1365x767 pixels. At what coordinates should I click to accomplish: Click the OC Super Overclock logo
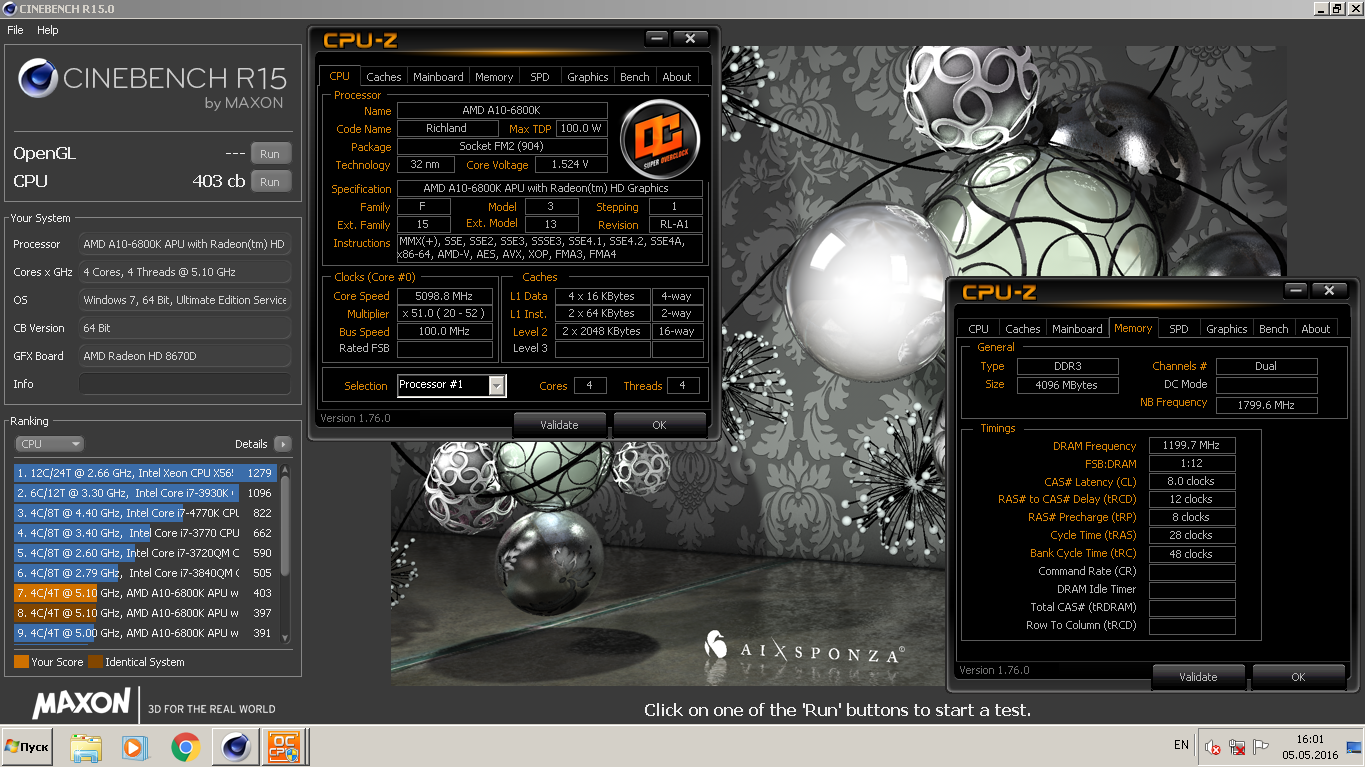[x=660, y=138]
